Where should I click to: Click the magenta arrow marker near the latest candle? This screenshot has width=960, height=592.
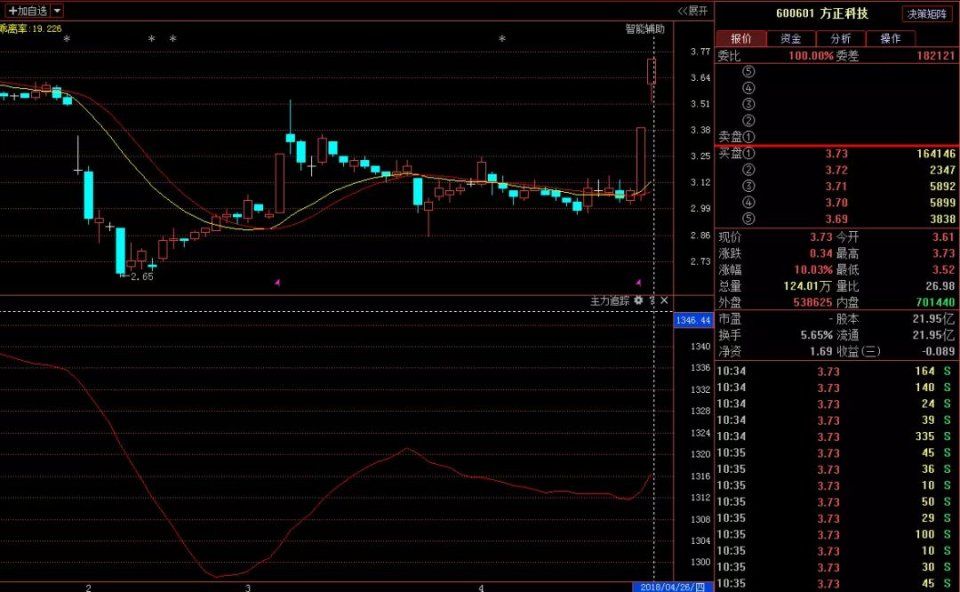coord(639,282)
